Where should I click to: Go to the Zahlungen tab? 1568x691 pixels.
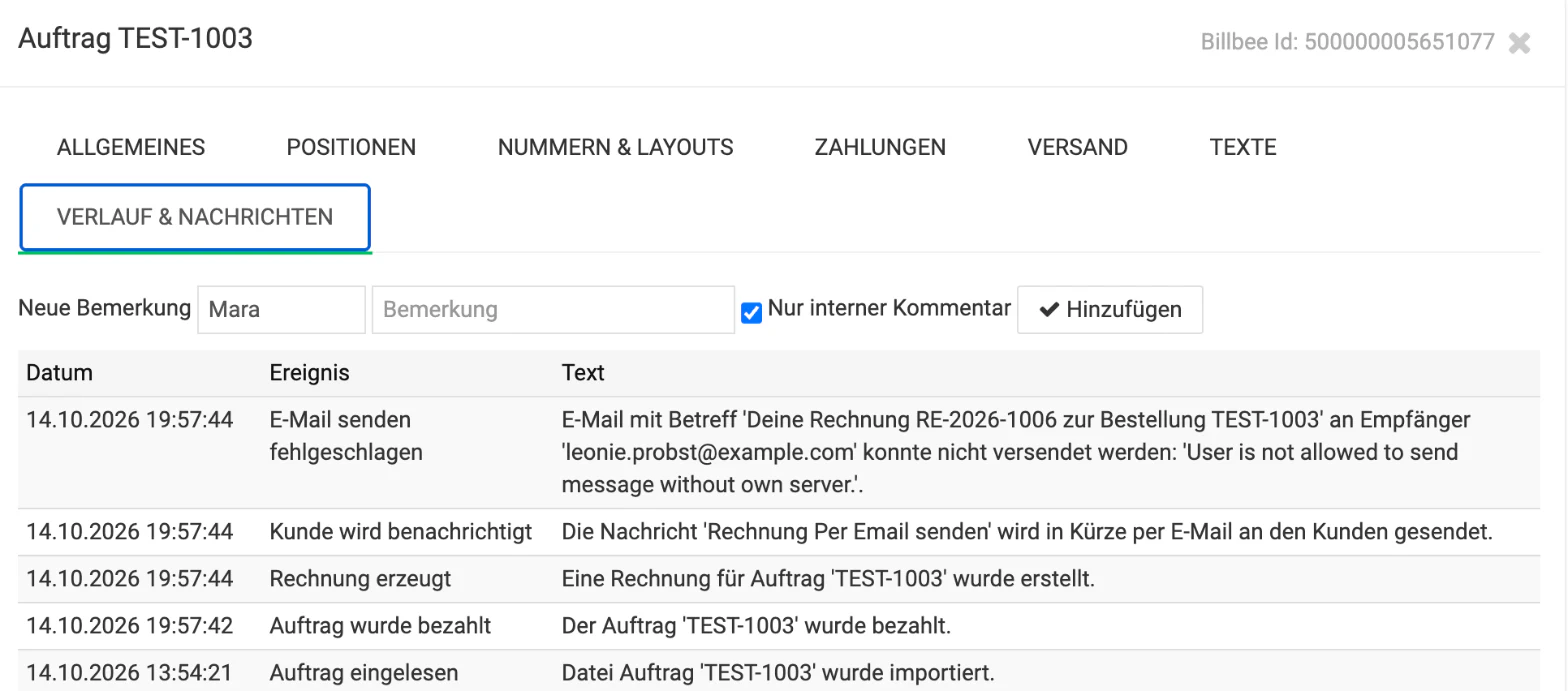pos(880,147)
